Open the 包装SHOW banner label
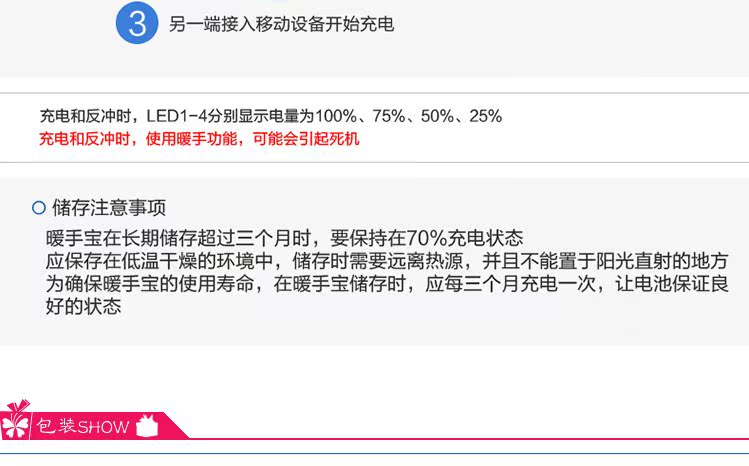749x466 pixels. coord(84,426)
